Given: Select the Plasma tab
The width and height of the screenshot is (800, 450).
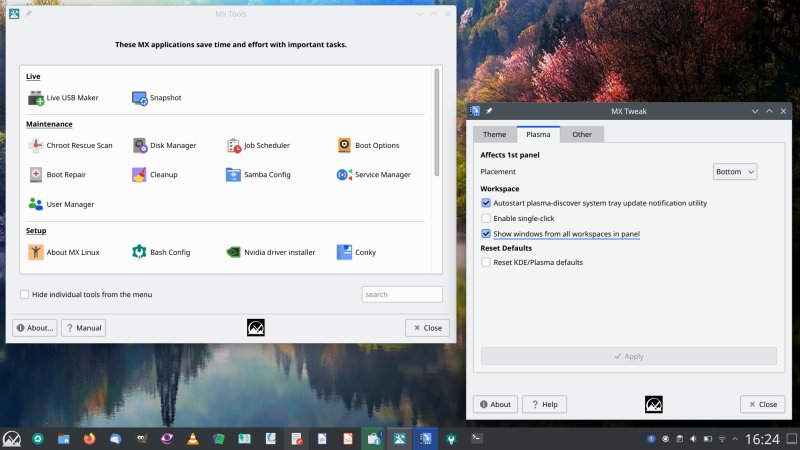Looking at the screenshot, I should [538, 134].
